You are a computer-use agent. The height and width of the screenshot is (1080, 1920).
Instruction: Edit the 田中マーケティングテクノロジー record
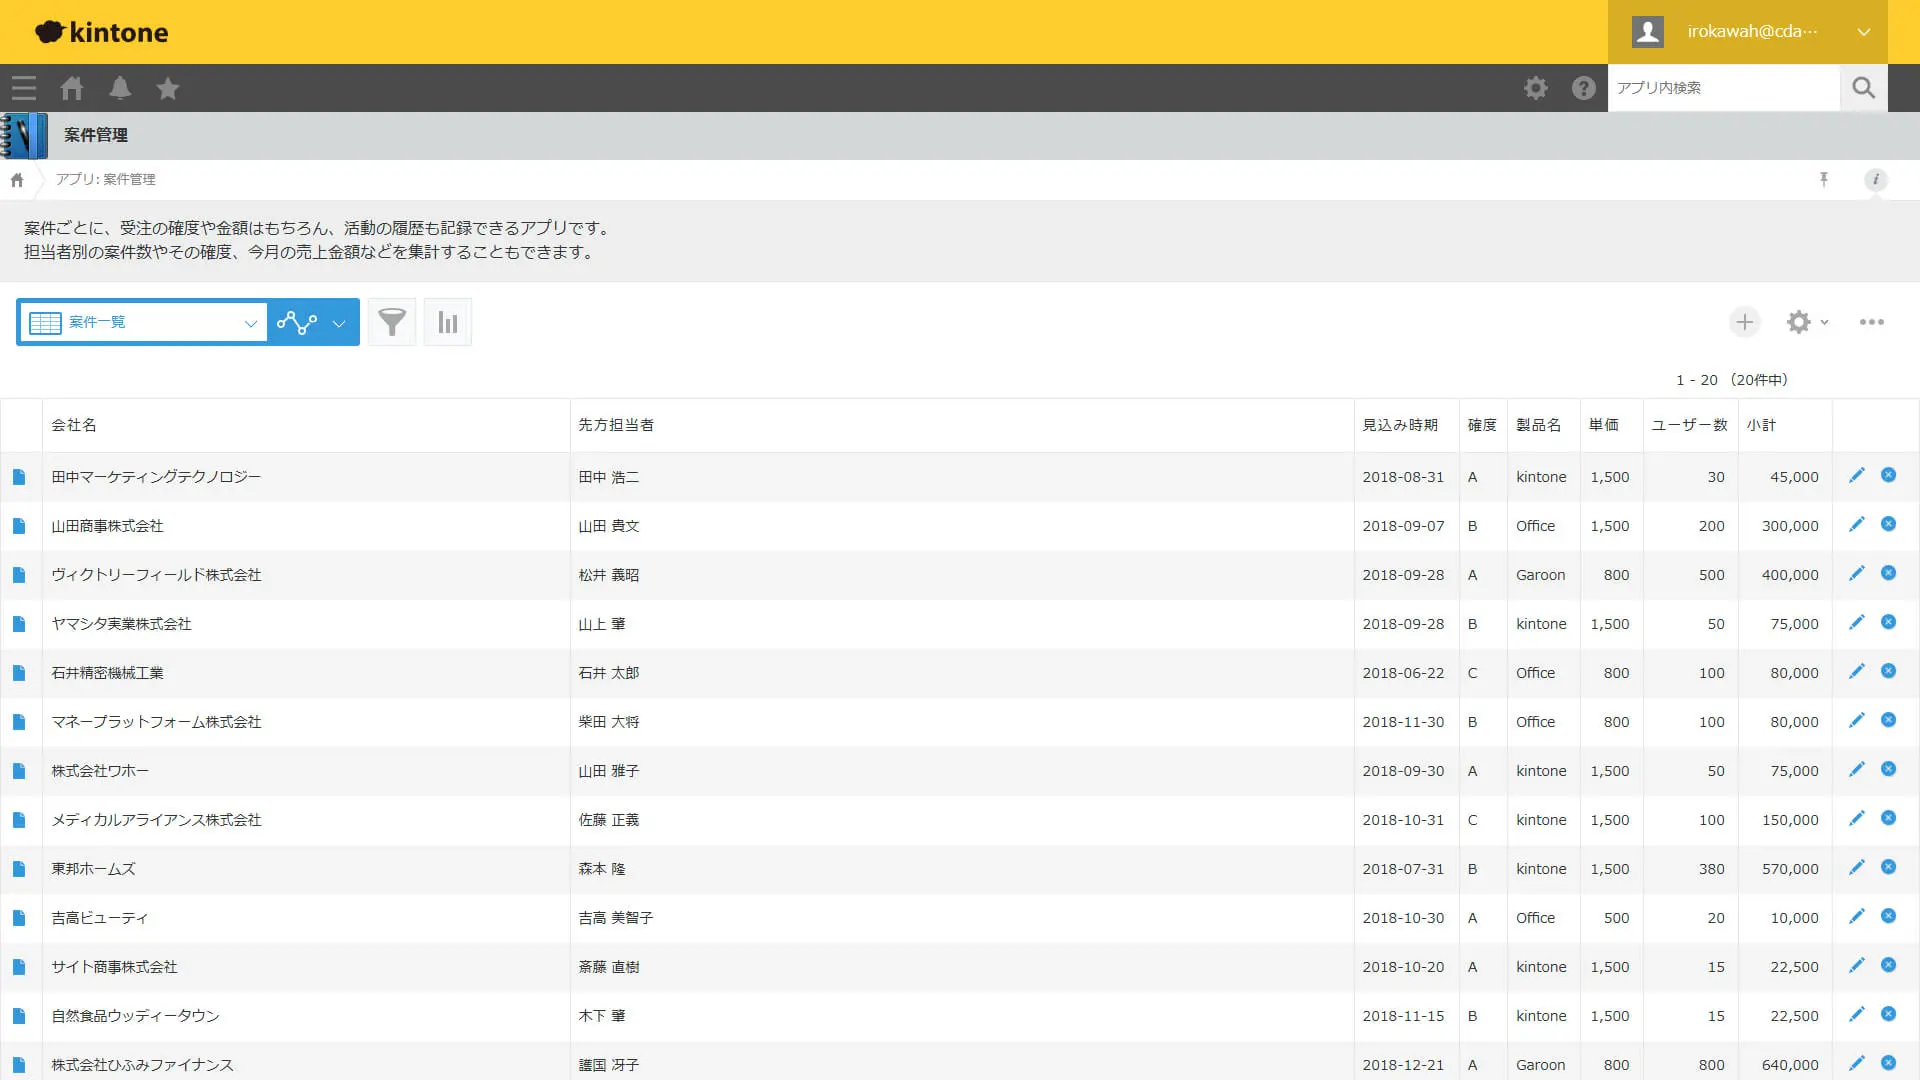point(1856,476)
